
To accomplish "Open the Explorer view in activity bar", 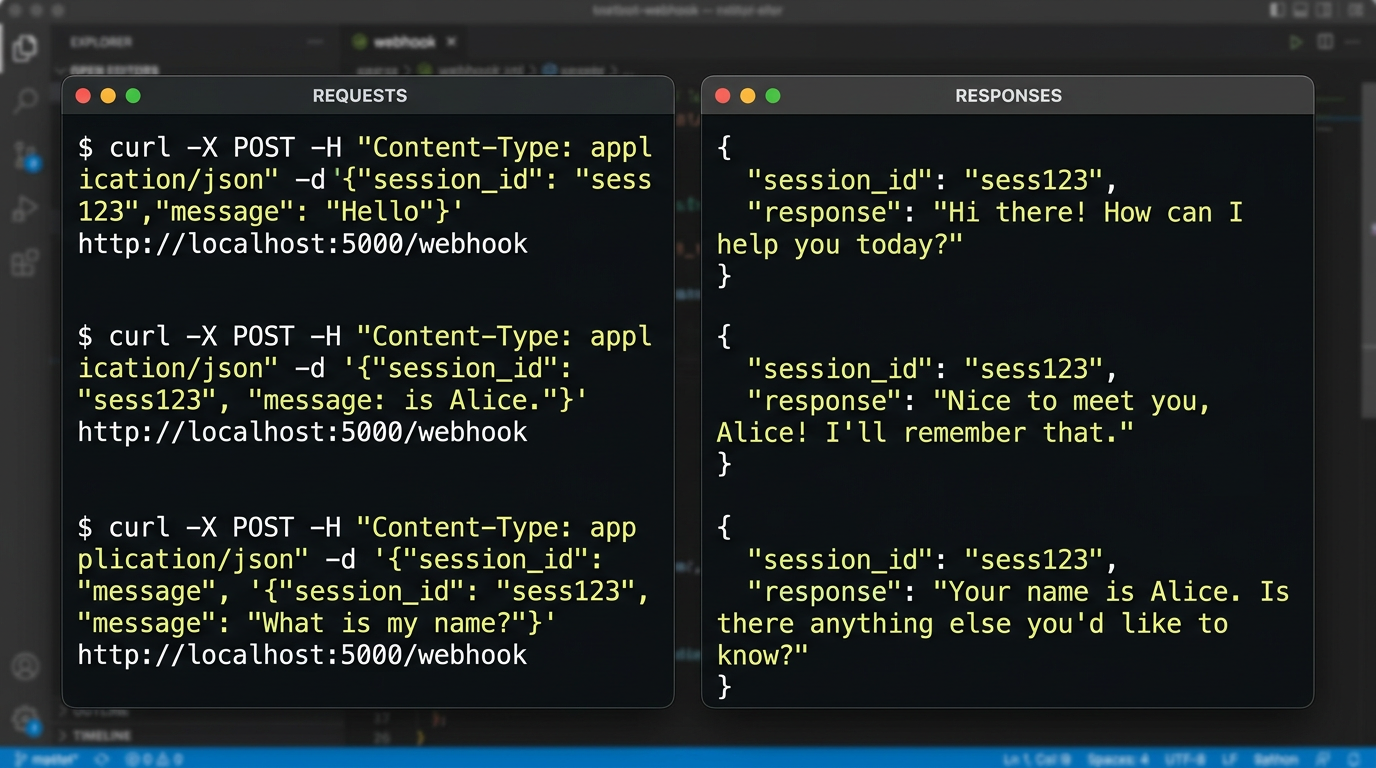I will pos(25,47).
